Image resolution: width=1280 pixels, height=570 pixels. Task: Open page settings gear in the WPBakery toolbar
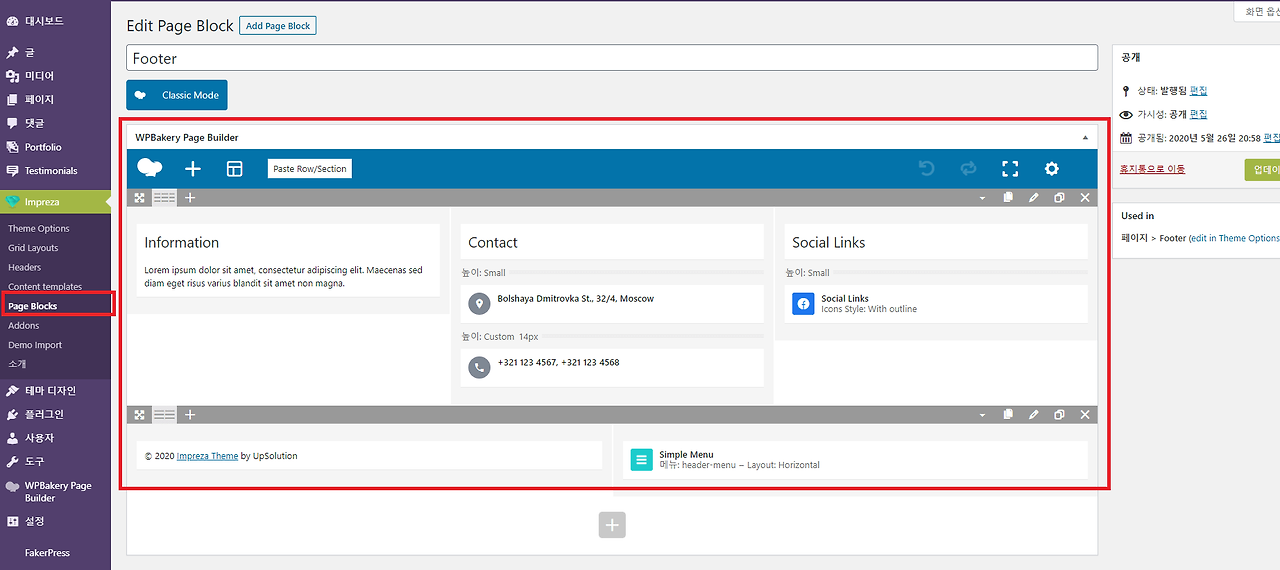tap(1051, 169)
